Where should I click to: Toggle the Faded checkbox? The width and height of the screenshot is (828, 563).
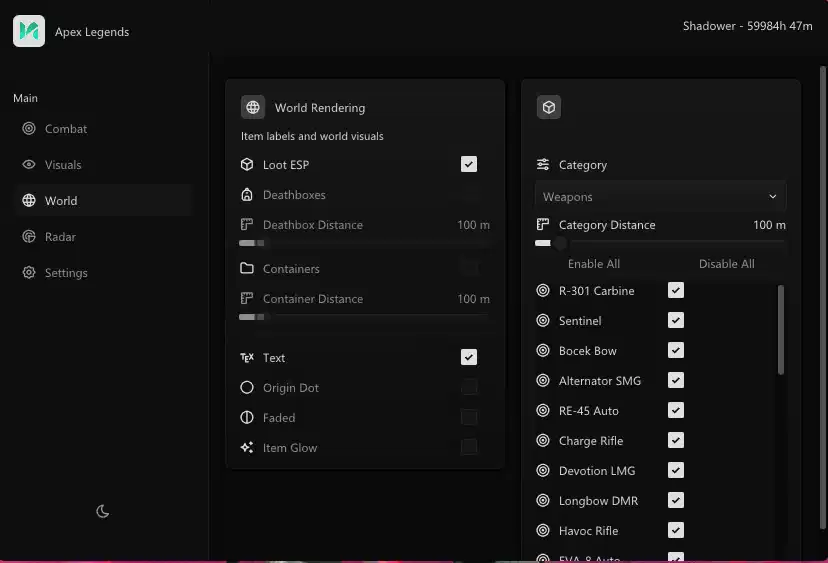click(x=469, y=417)
